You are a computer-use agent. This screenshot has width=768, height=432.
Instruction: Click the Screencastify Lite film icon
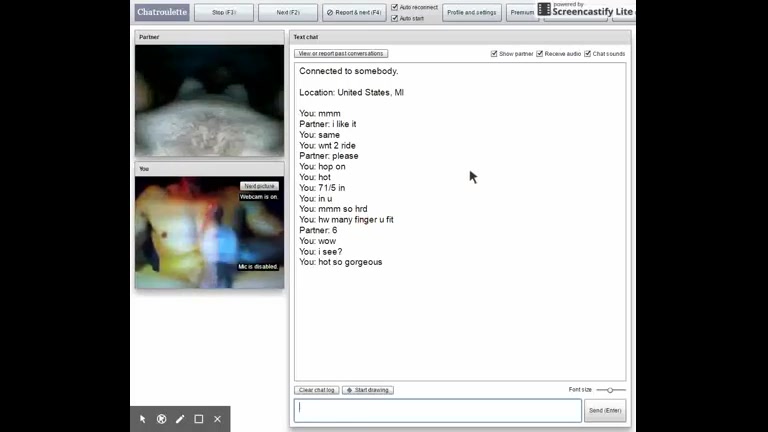[x=544, y=9]
